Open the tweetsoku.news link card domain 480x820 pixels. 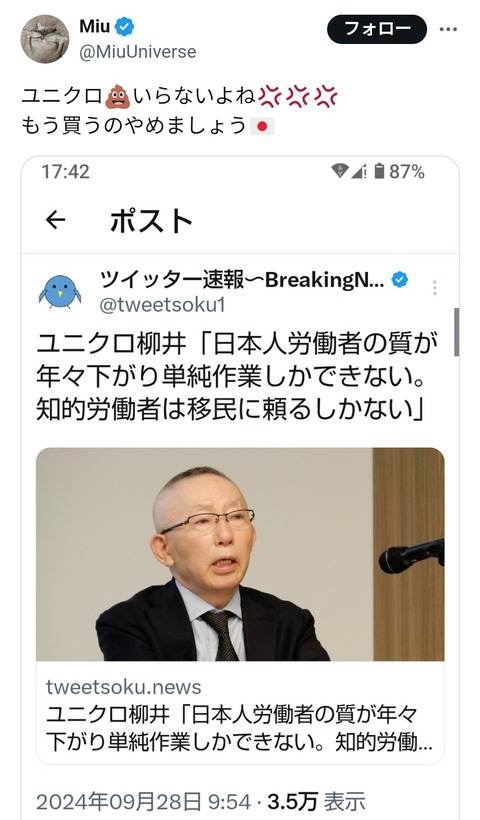[123, 687]
